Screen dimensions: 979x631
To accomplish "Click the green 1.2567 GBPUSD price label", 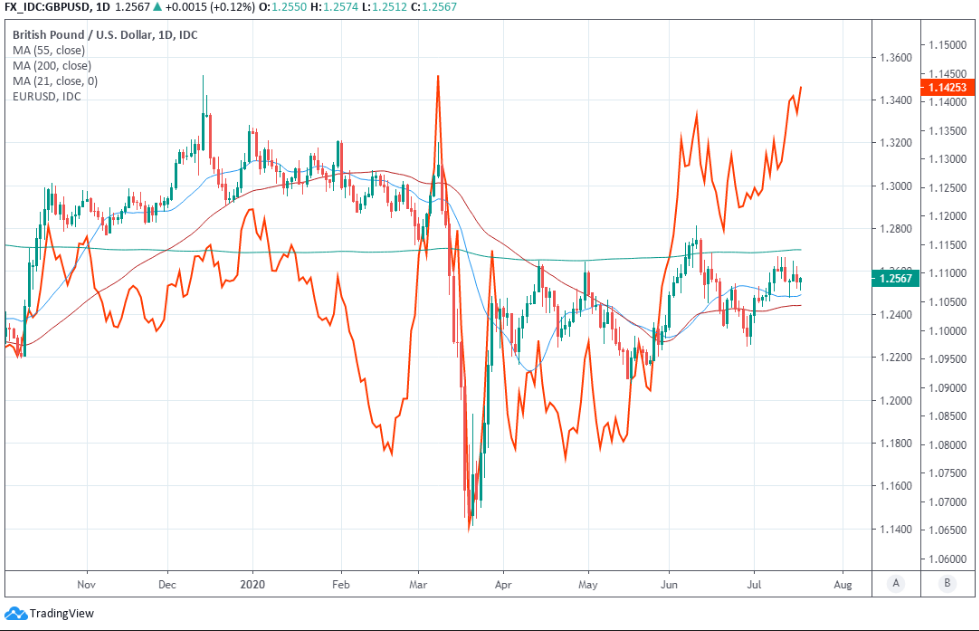I will tap(895, 279).
